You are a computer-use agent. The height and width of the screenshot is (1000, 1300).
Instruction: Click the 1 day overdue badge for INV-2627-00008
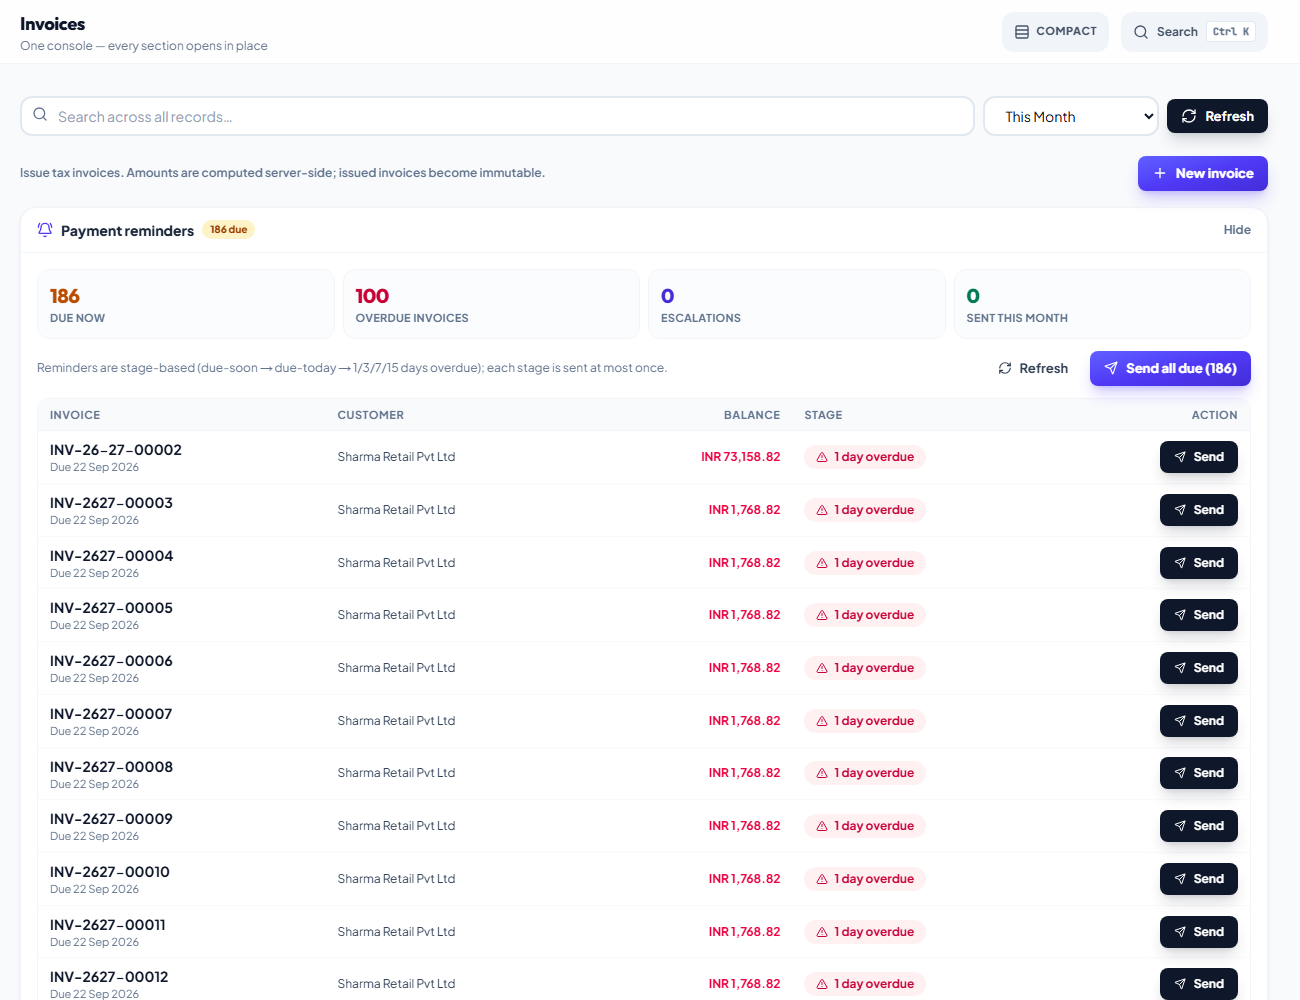pos(865,773)
